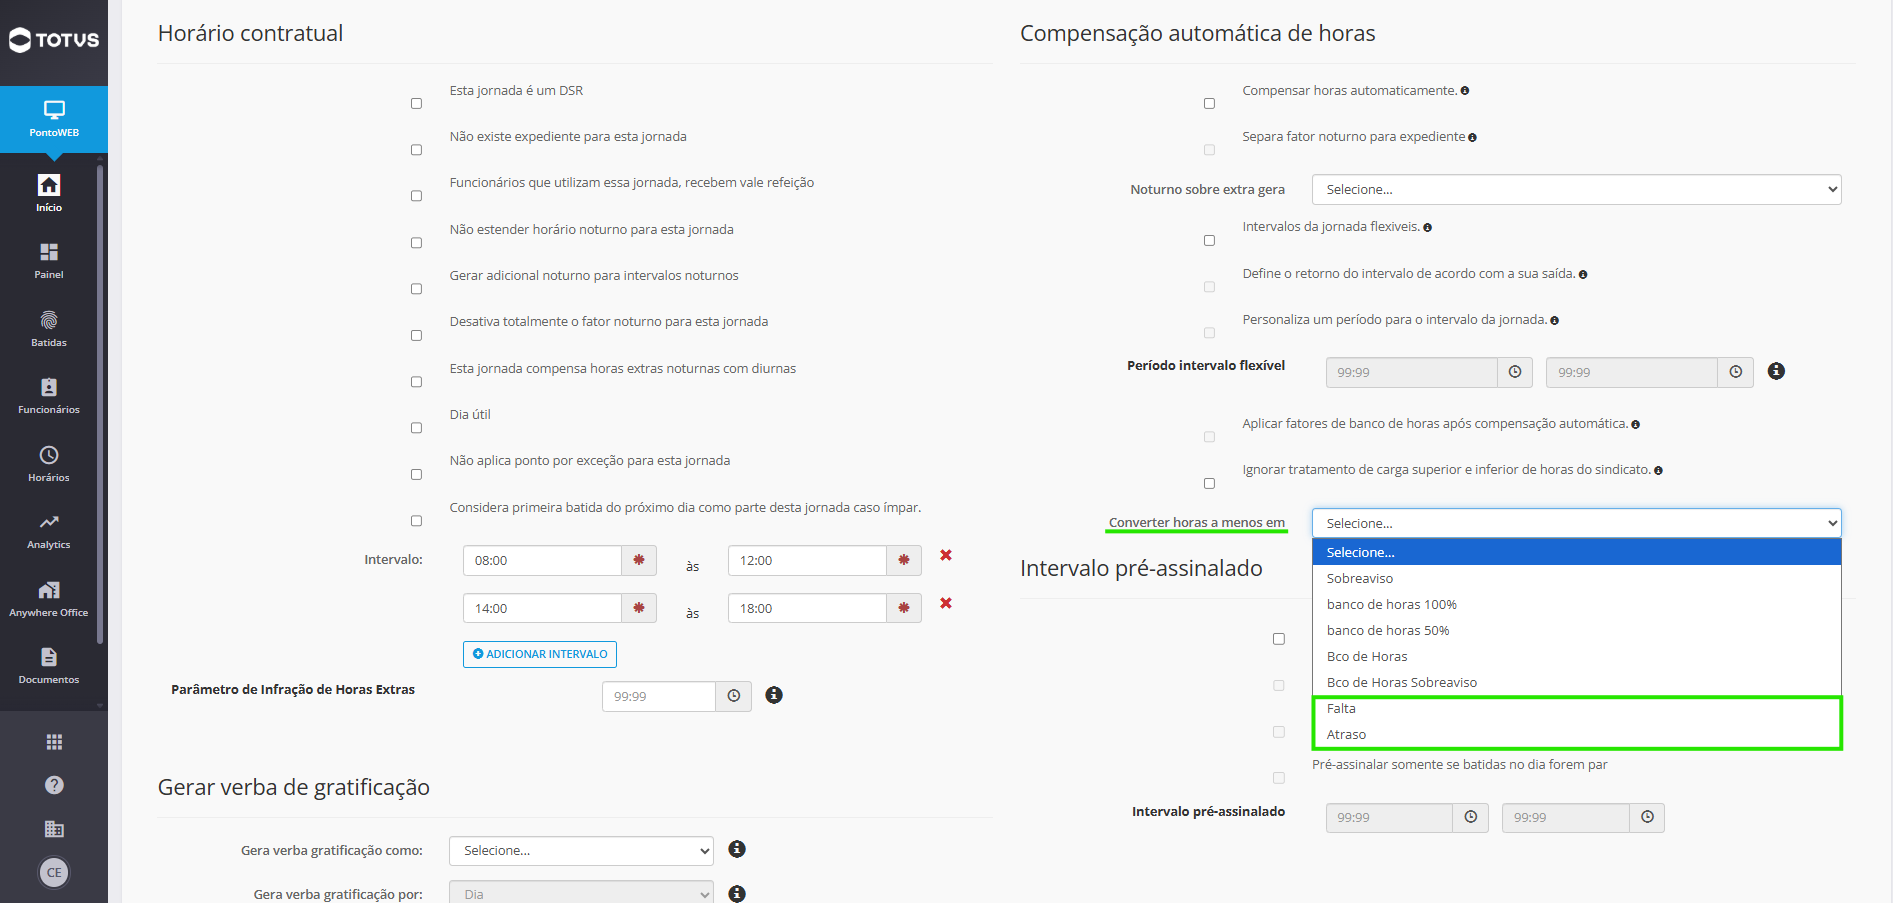Open 'Gera verba gratificação por' Dia dropdown

581,894
